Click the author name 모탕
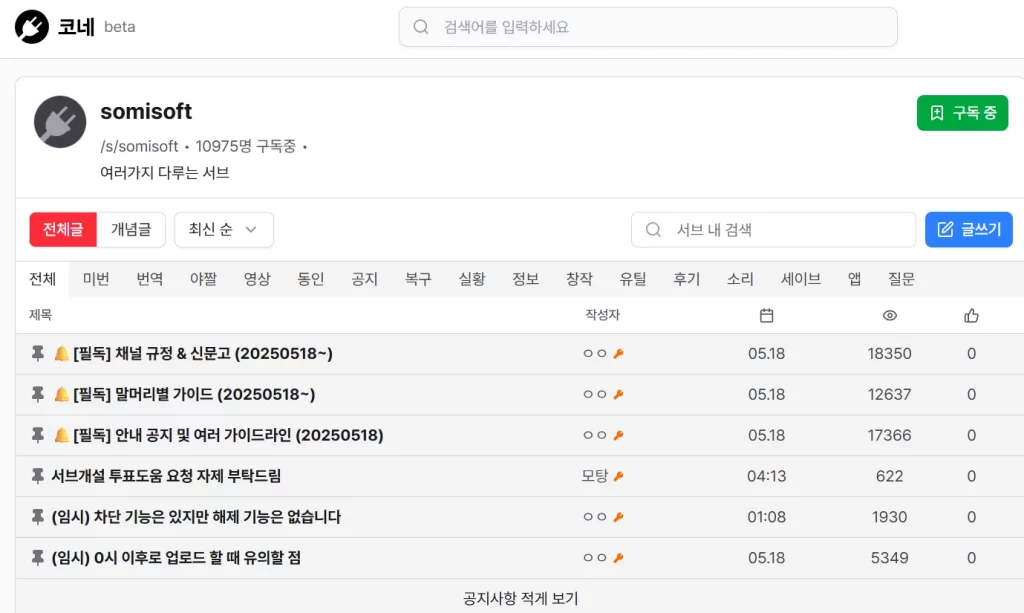This screenshot has width=1024, height=613. pos(594,476)
